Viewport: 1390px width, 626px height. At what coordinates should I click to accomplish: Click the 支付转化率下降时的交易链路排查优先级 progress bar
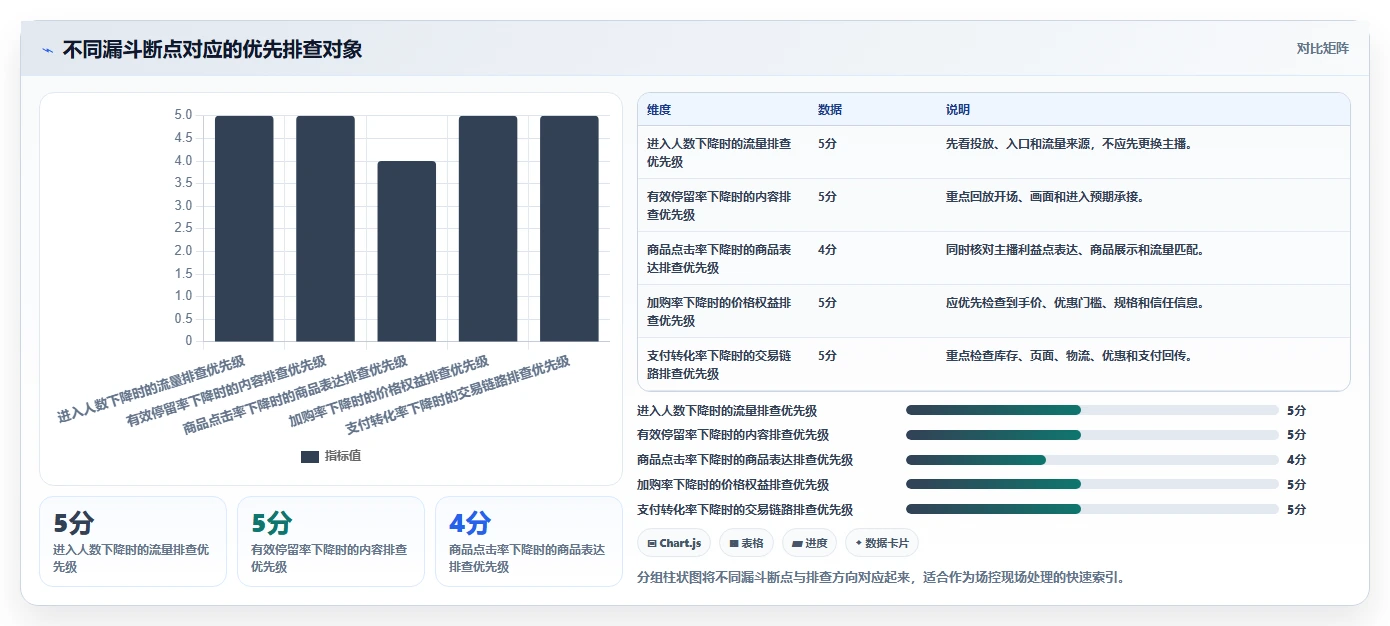(1092, 509)
